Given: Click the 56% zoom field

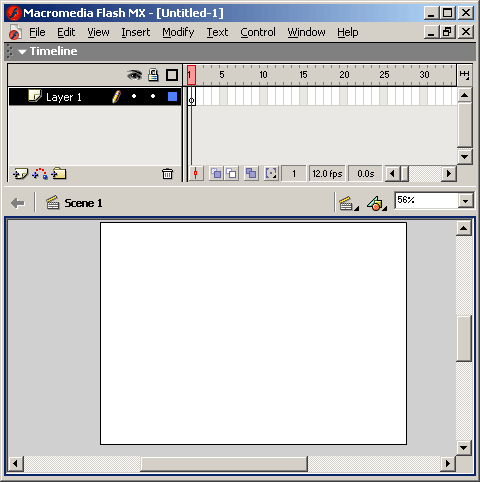Looking at the screenshot, I should [x=427, y=200].
